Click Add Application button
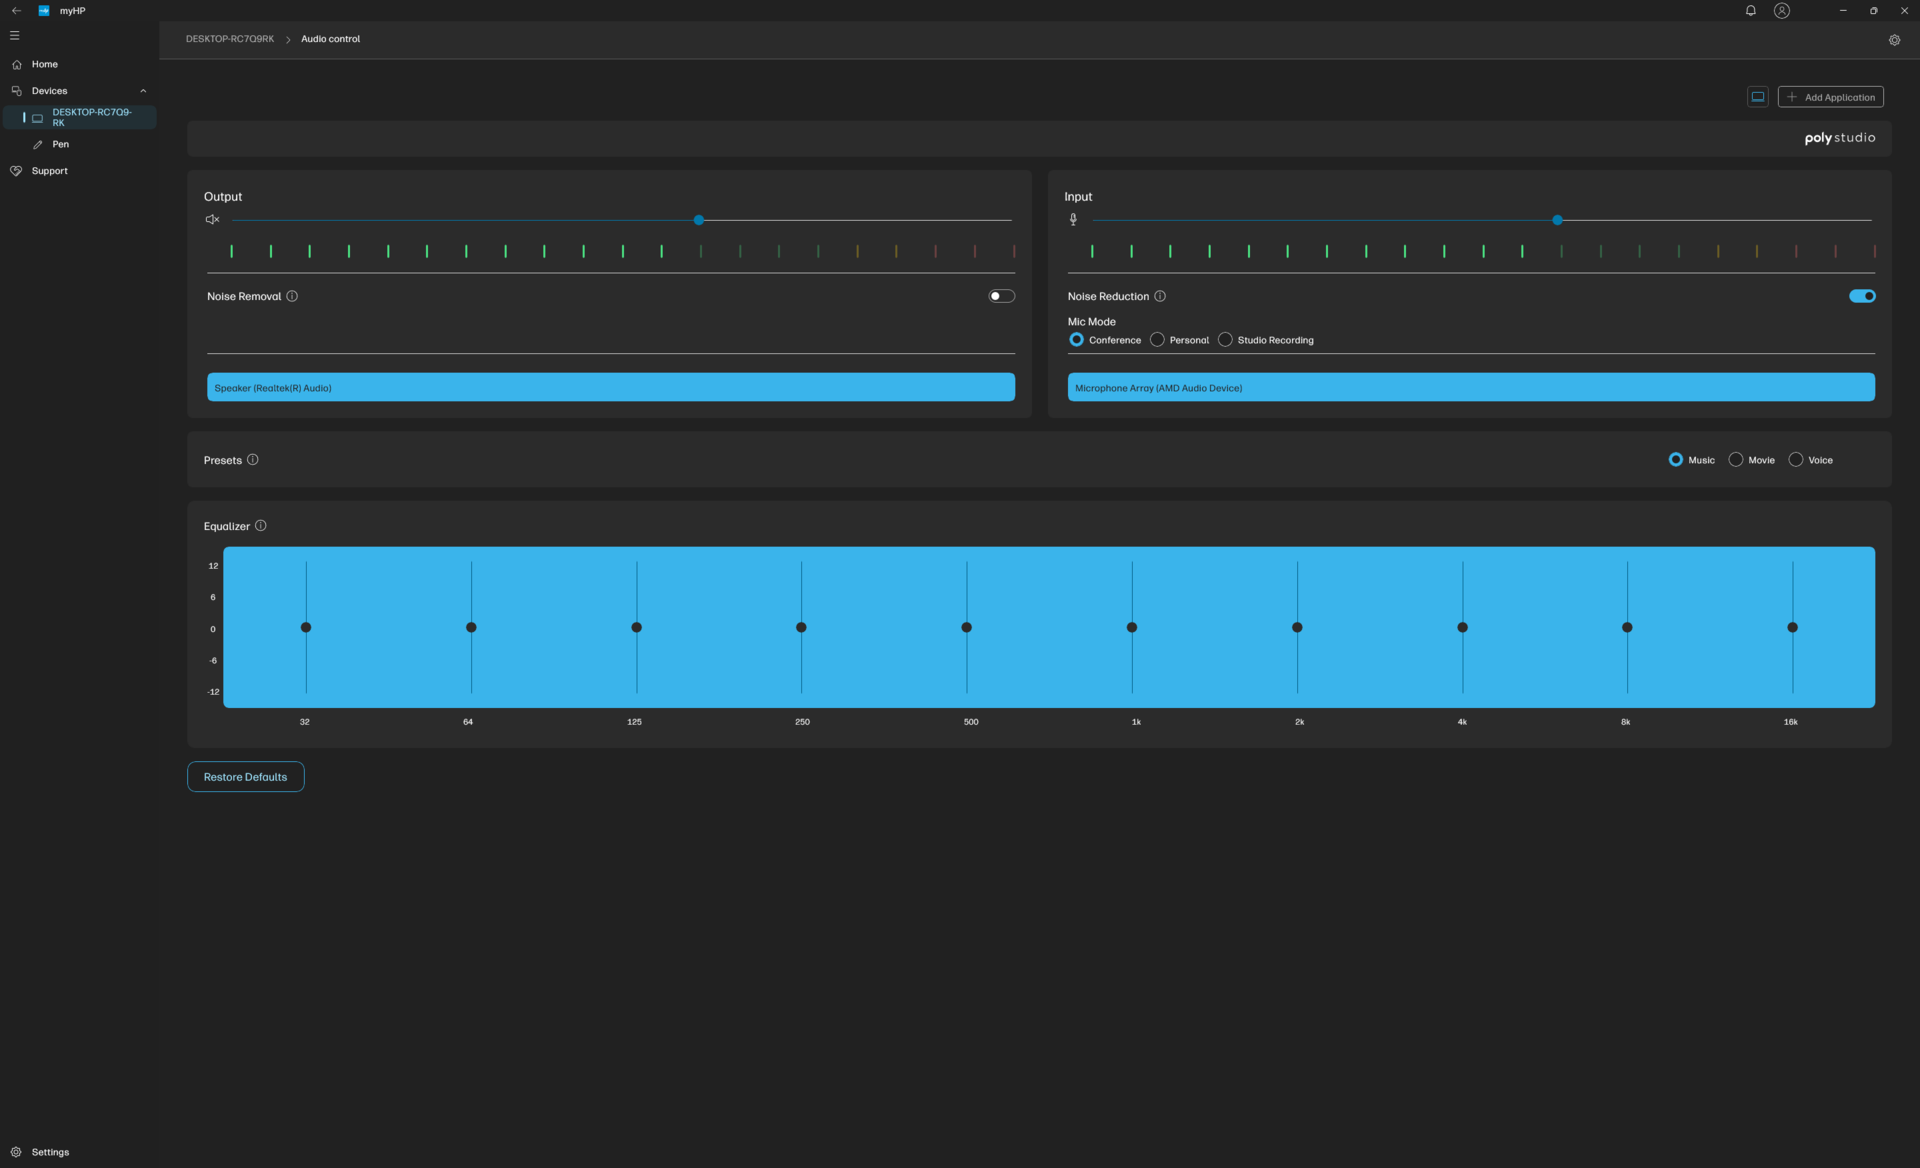This screenshot has width=1920, height=1168. click(x=1830, y=97)
